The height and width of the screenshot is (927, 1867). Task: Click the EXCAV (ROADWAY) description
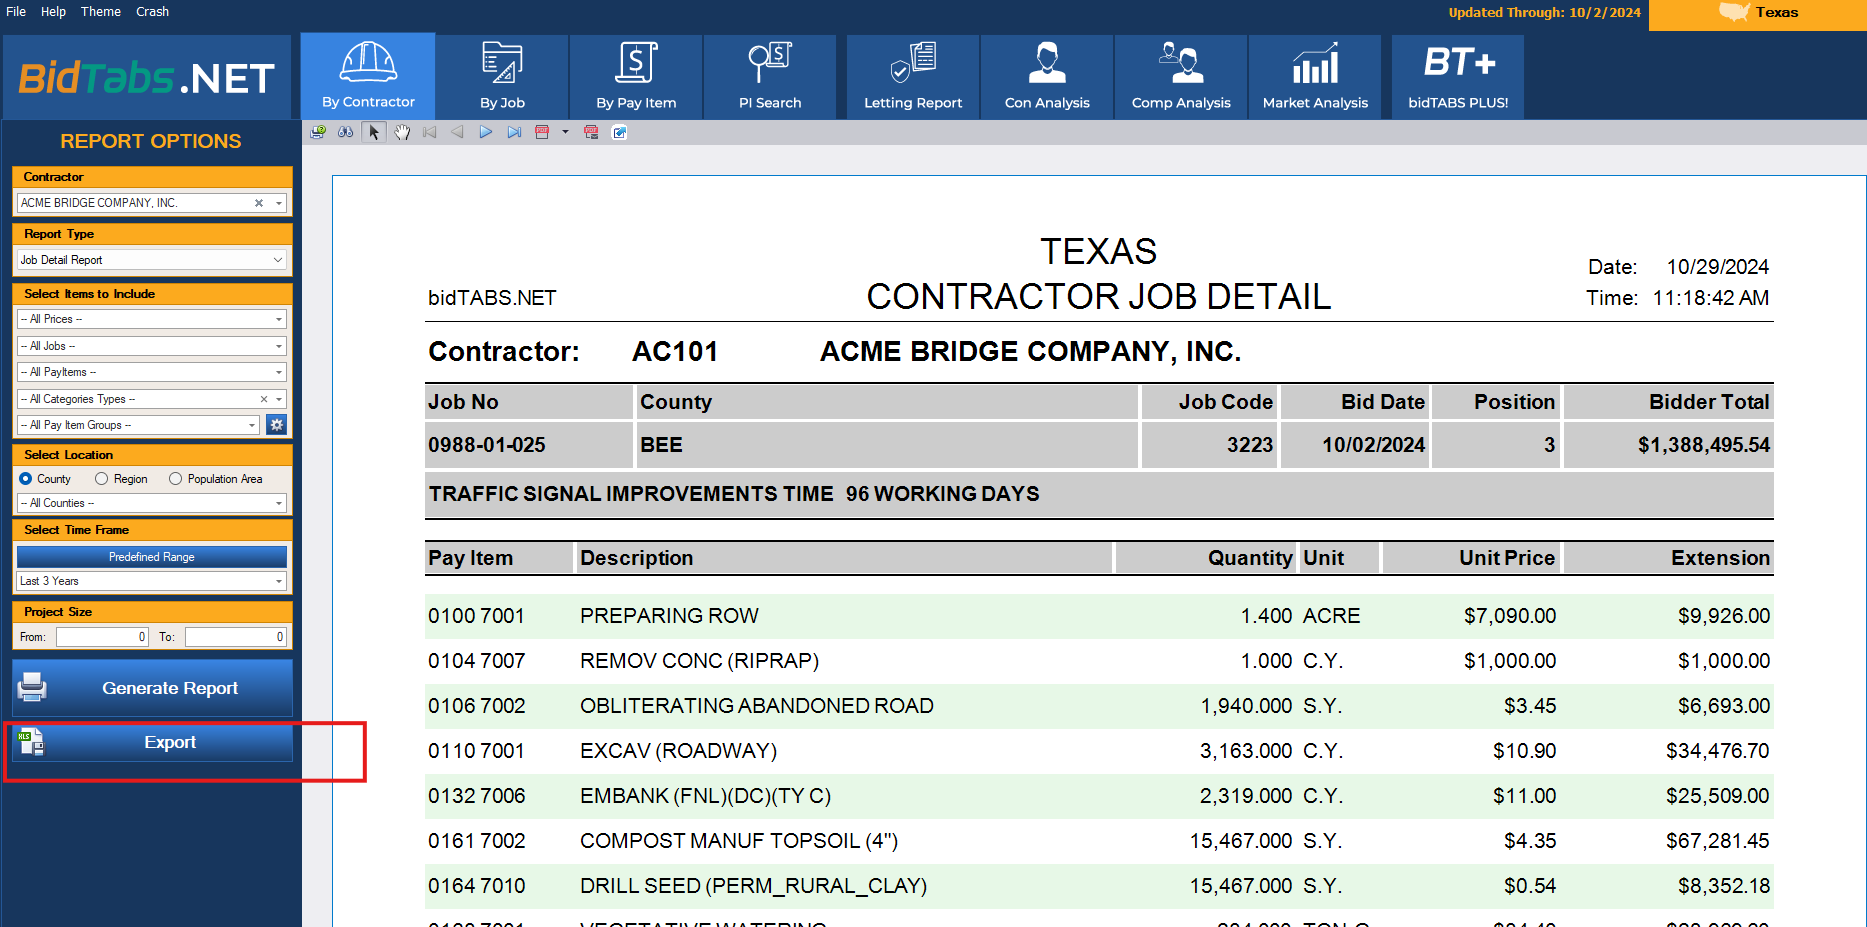pyautogui.click(x=678, y=751)
